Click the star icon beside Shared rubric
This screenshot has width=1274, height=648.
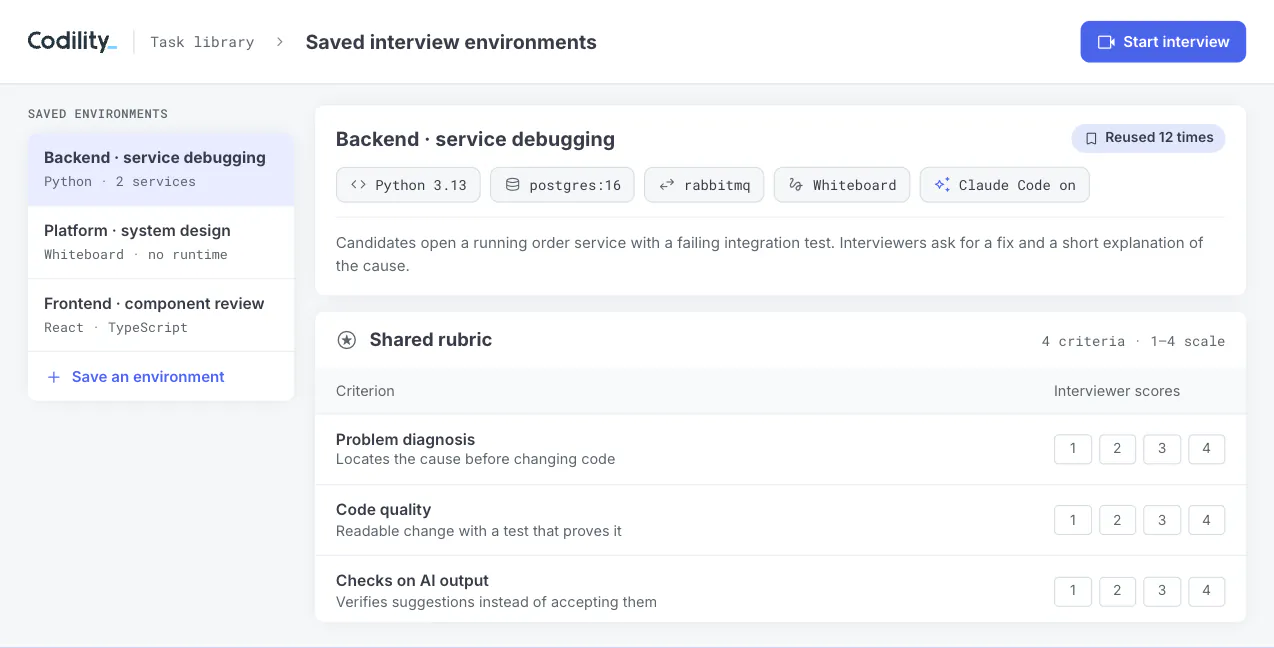346,340
